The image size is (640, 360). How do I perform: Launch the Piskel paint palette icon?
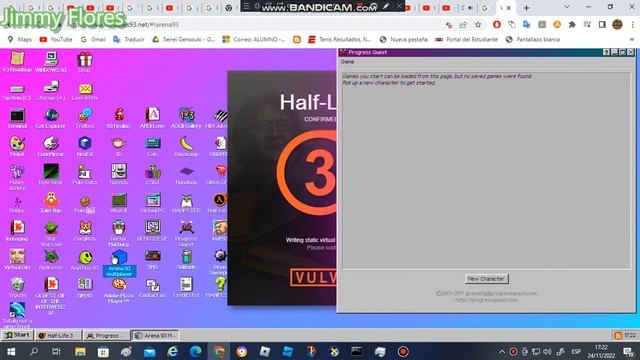click(17, 147)
